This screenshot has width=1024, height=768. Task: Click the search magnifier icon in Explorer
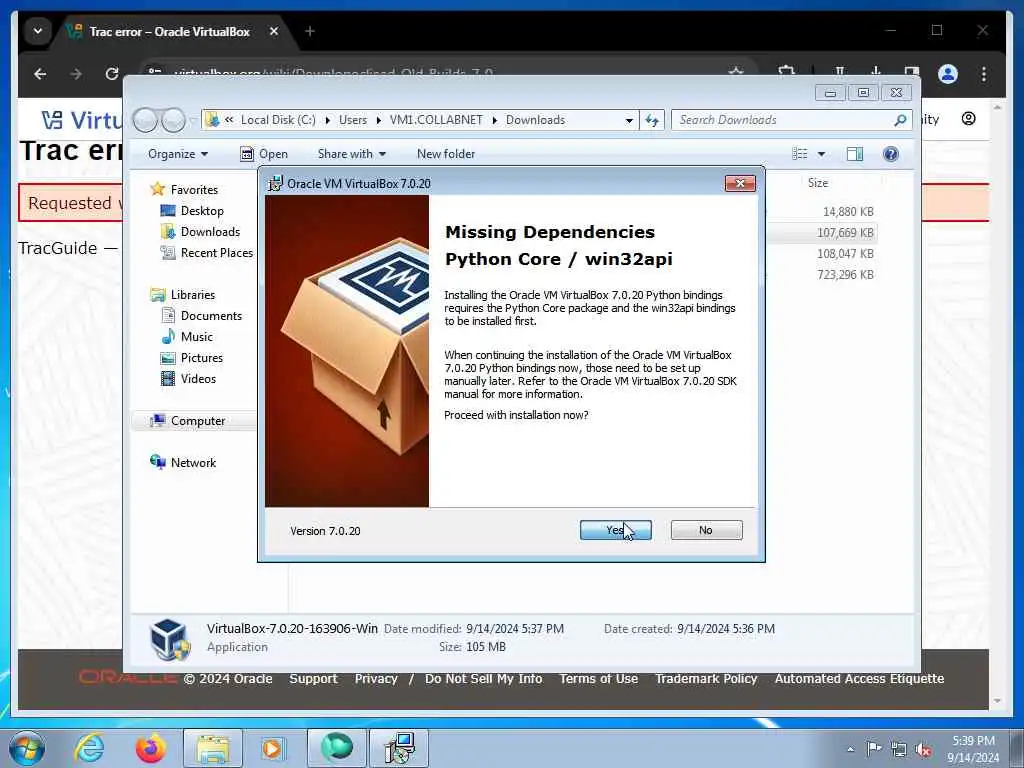(x=901, y=120)
